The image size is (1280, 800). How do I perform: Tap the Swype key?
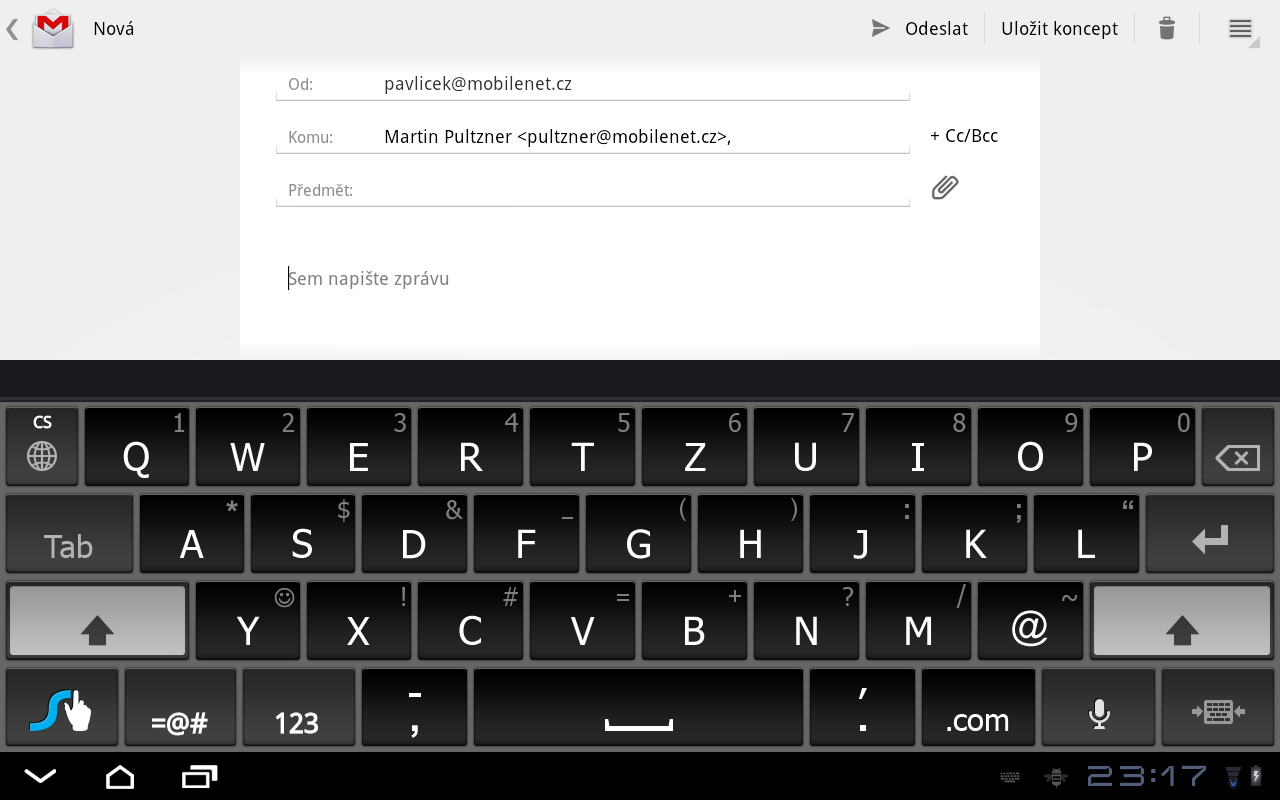click(62, 708)
